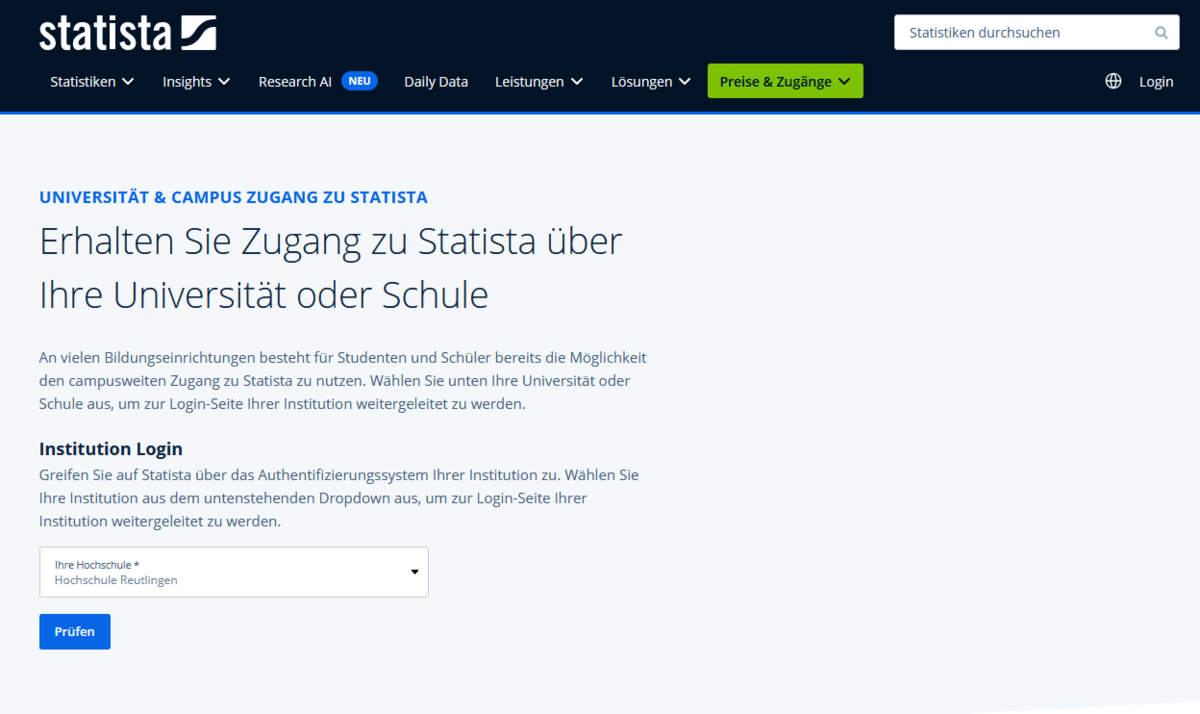Click the Login link
The height and width of the screenshot is (714, 1200).
coord(1156,82)
